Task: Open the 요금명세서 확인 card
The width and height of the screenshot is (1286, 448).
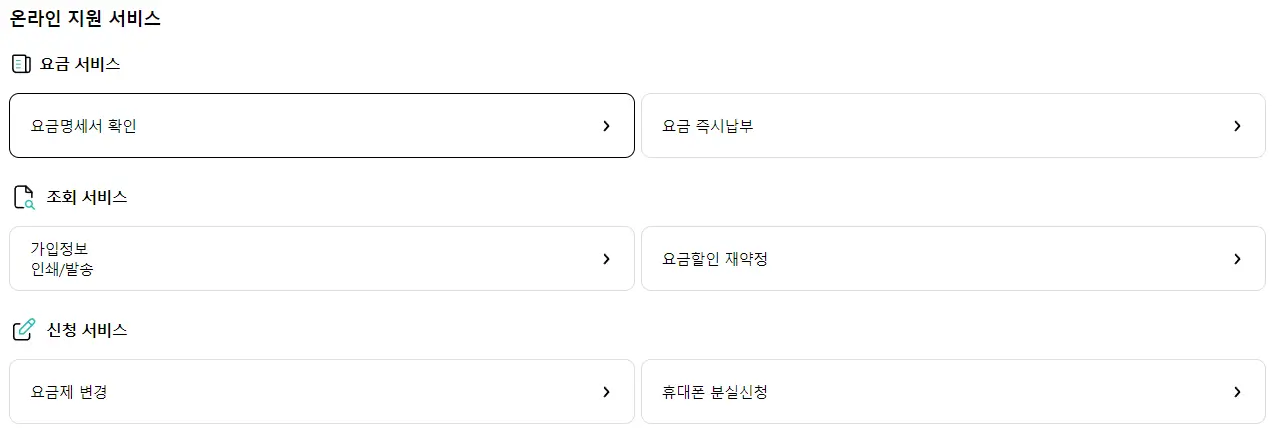Action: [322, 126]
